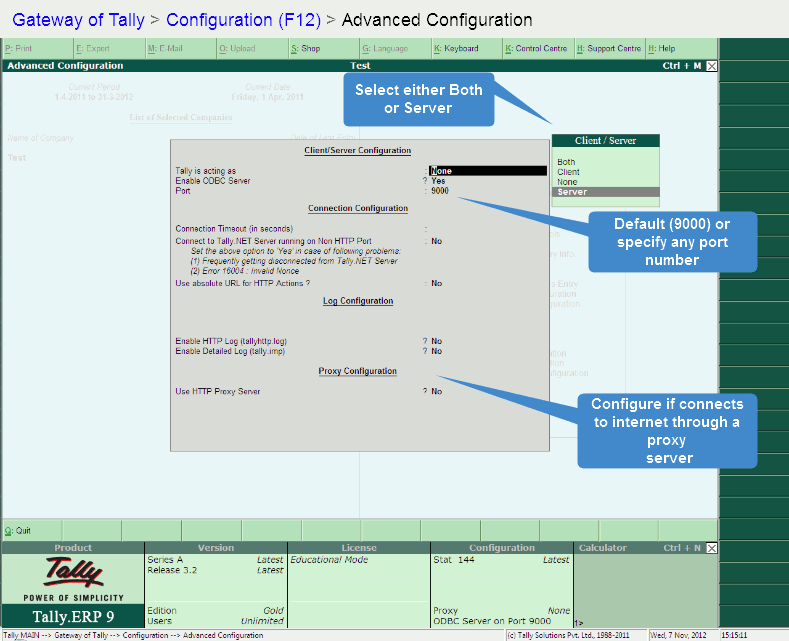Screen dimensions: 789x641
Task: Click the Proxy Configuration heading
Action: click(358, 371)
